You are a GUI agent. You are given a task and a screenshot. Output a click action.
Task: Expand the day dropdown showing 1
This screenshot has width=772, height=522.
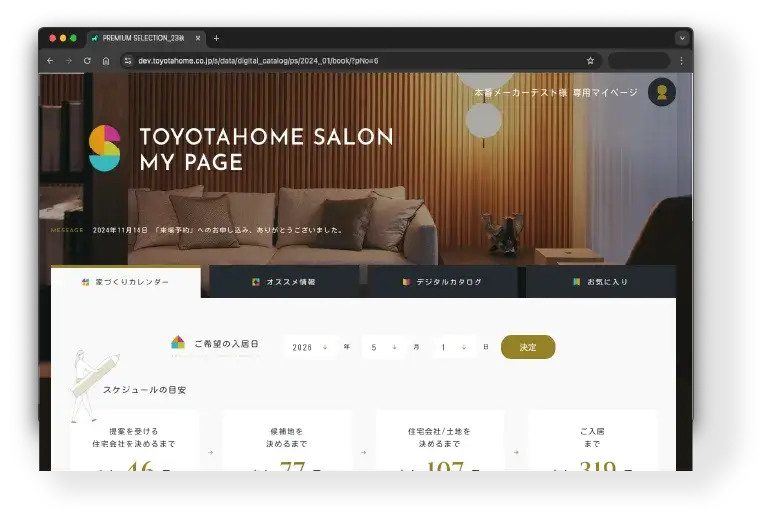click(x=453, y=347)
